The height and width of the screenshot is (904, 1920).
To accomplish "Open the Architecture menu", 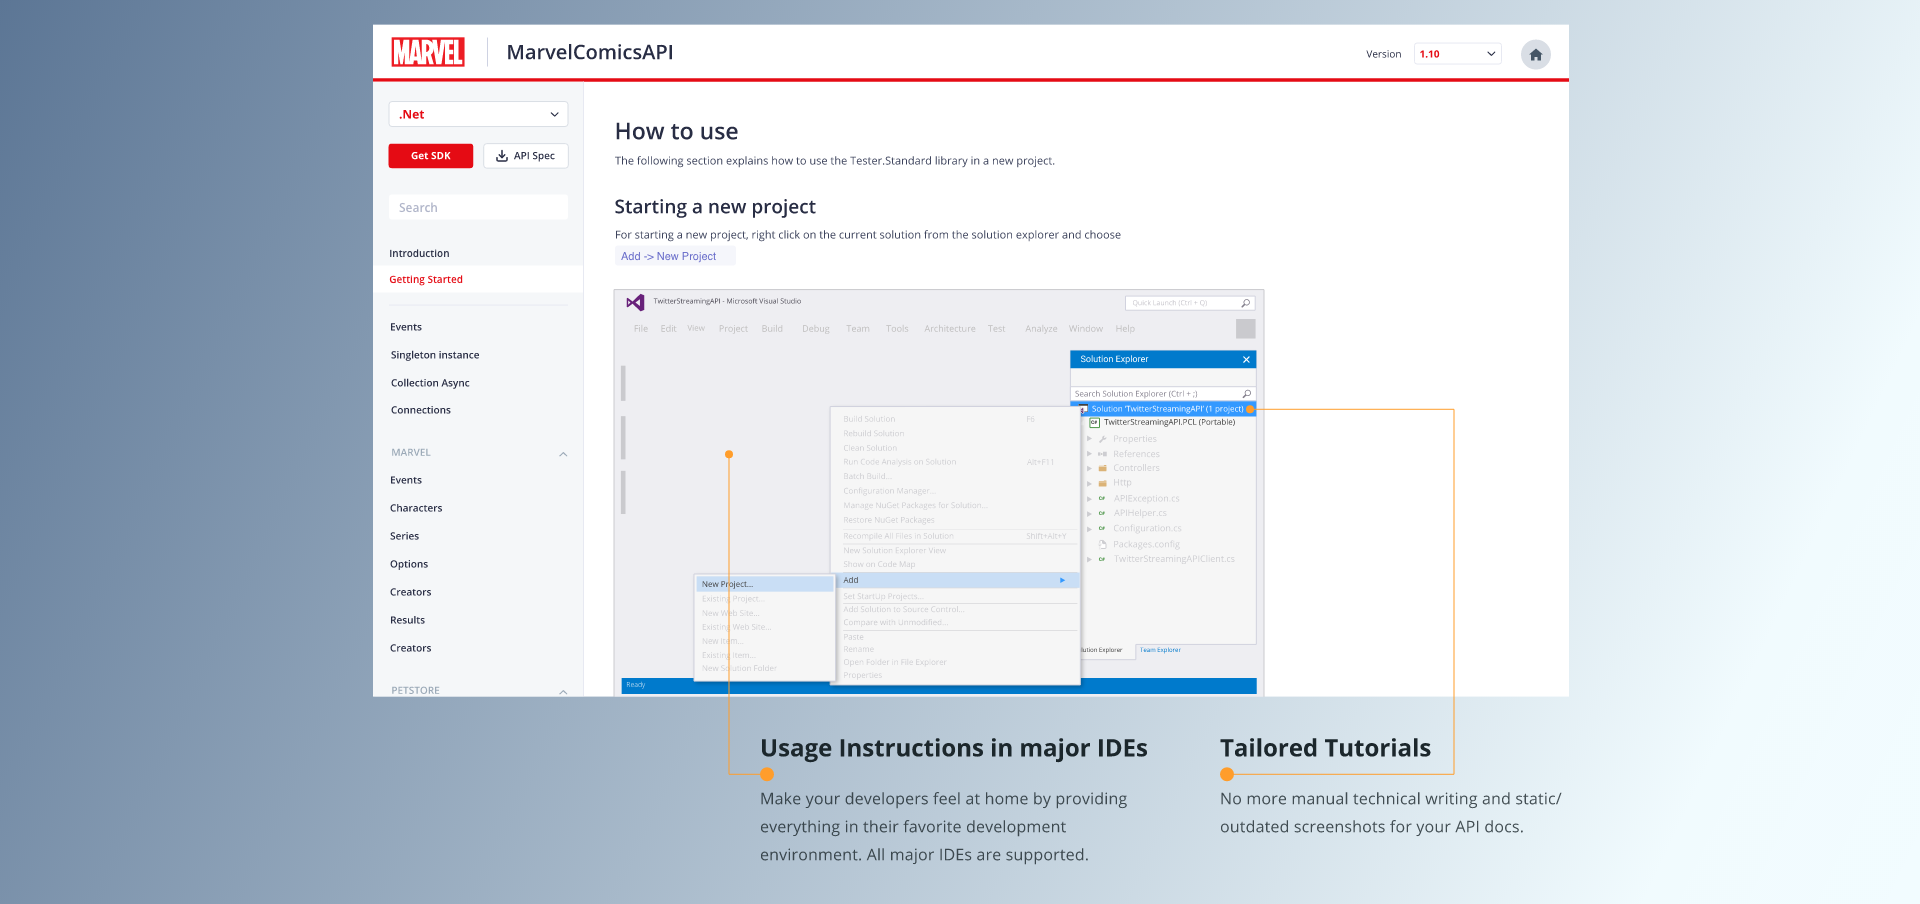I will click(x=950, y=329).
